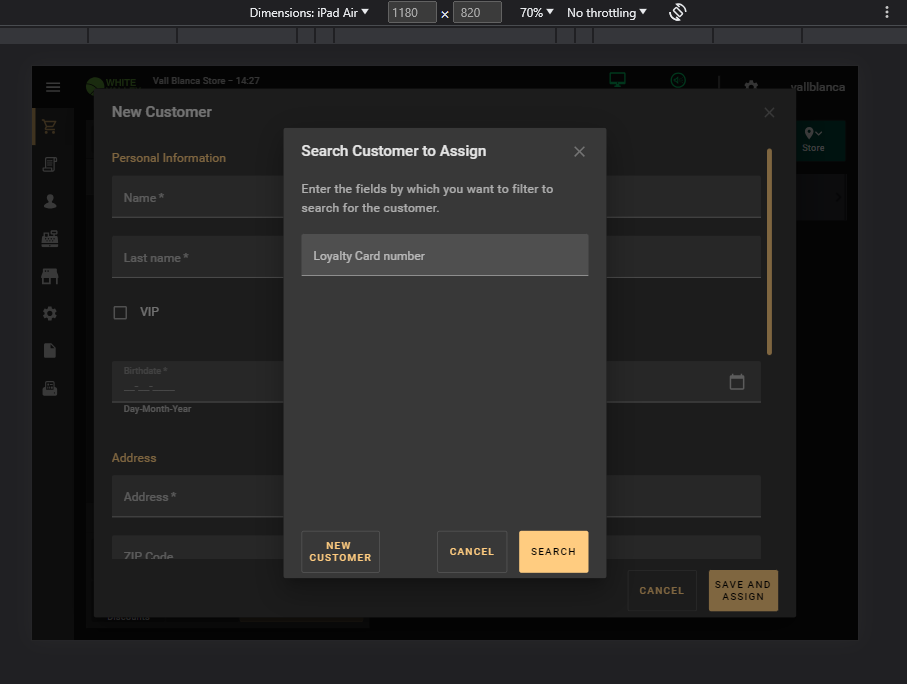Expand the Store location dropdown
The width and height of the screenshot is (907, 684).
(814, 140)
